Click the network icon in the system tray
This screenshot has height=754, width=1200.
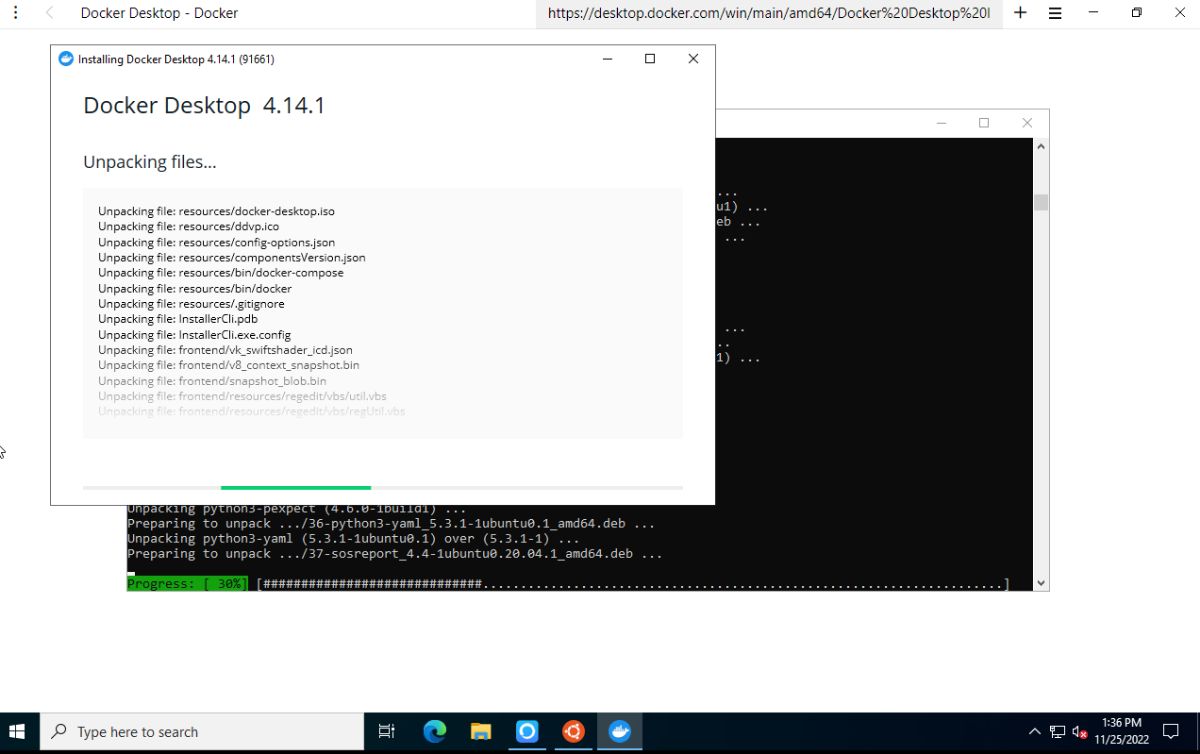[x=1057, y=731]
